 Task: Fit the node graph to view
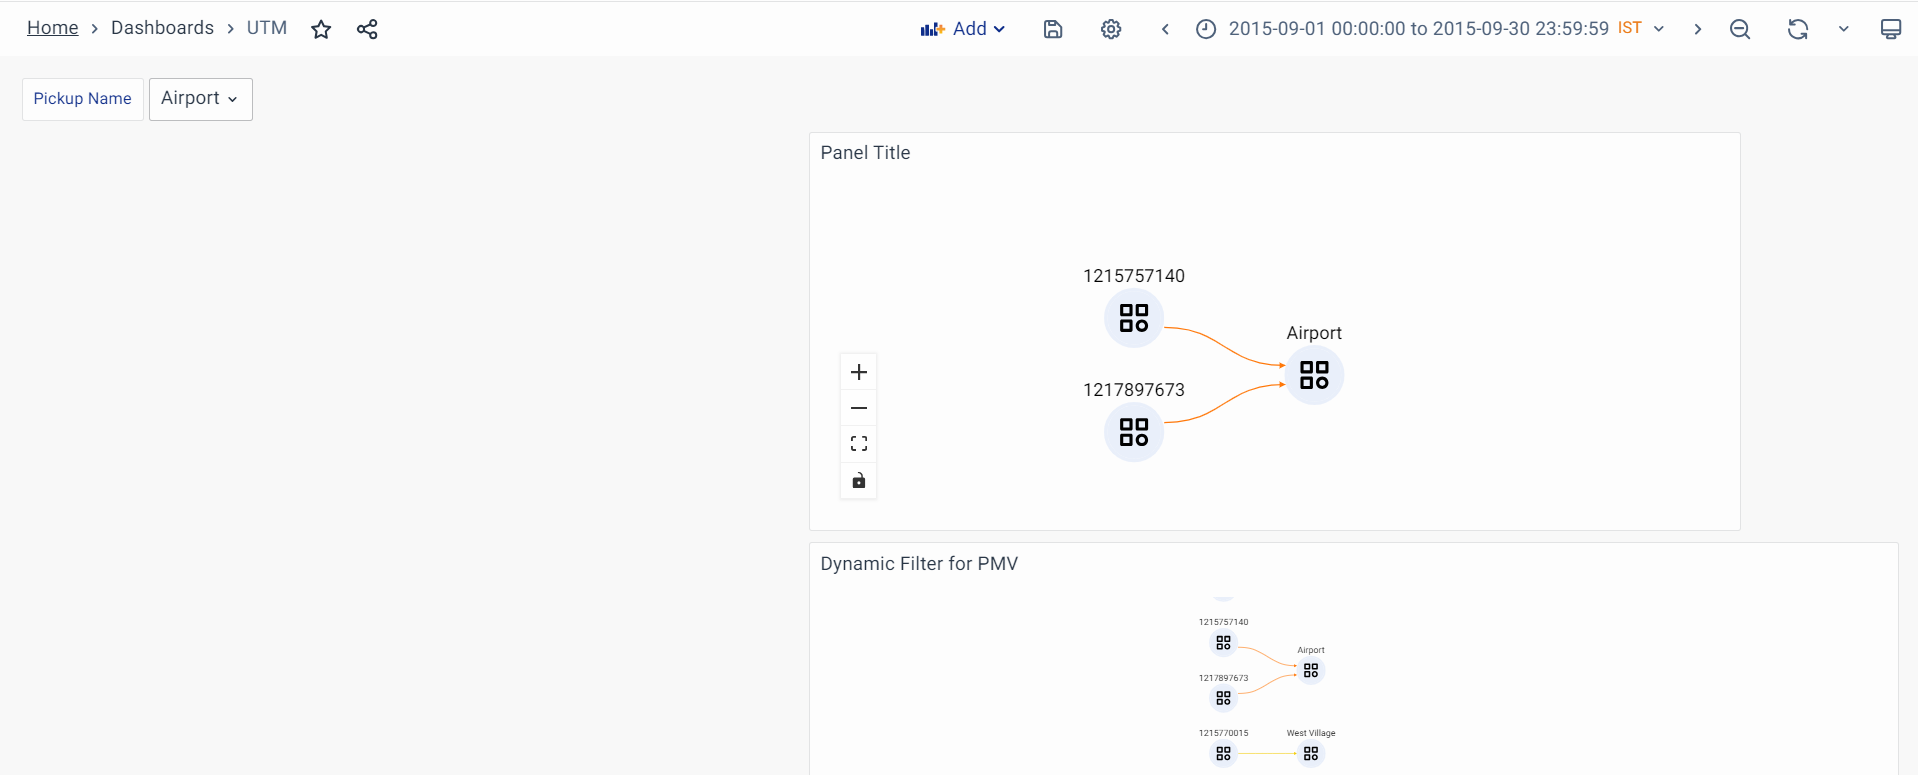click(858, 444)
